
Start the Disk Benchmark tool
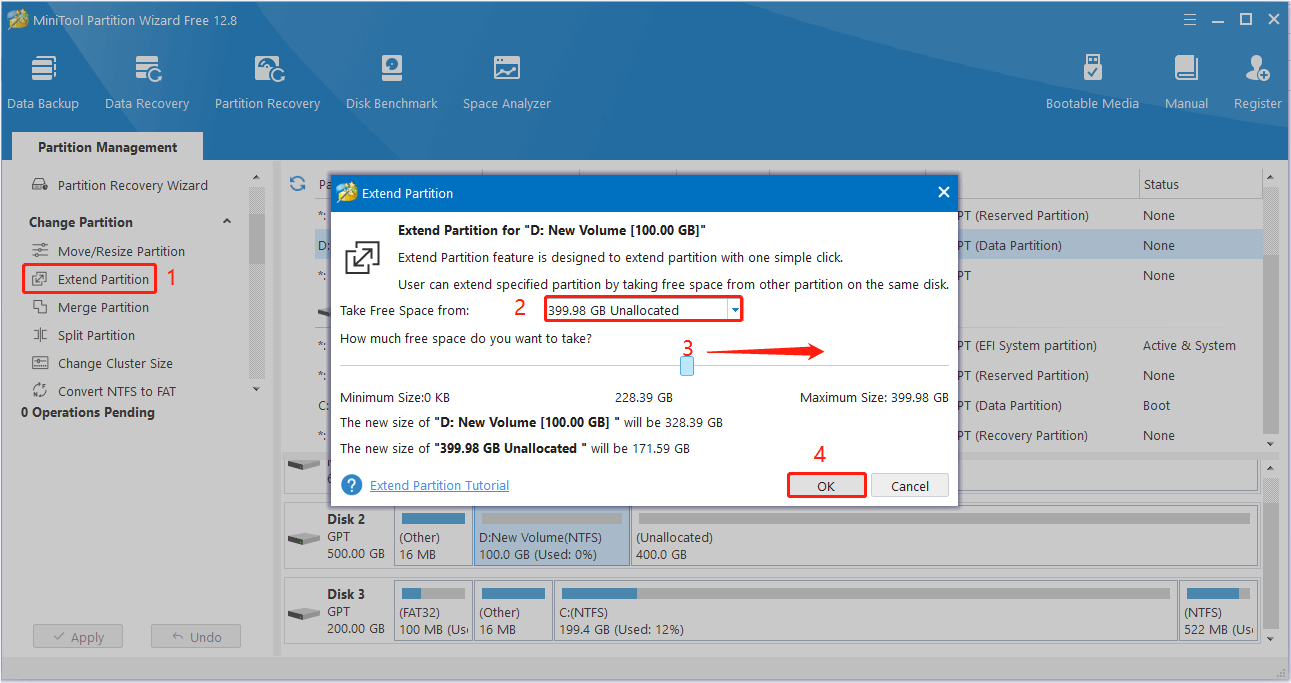392,82
